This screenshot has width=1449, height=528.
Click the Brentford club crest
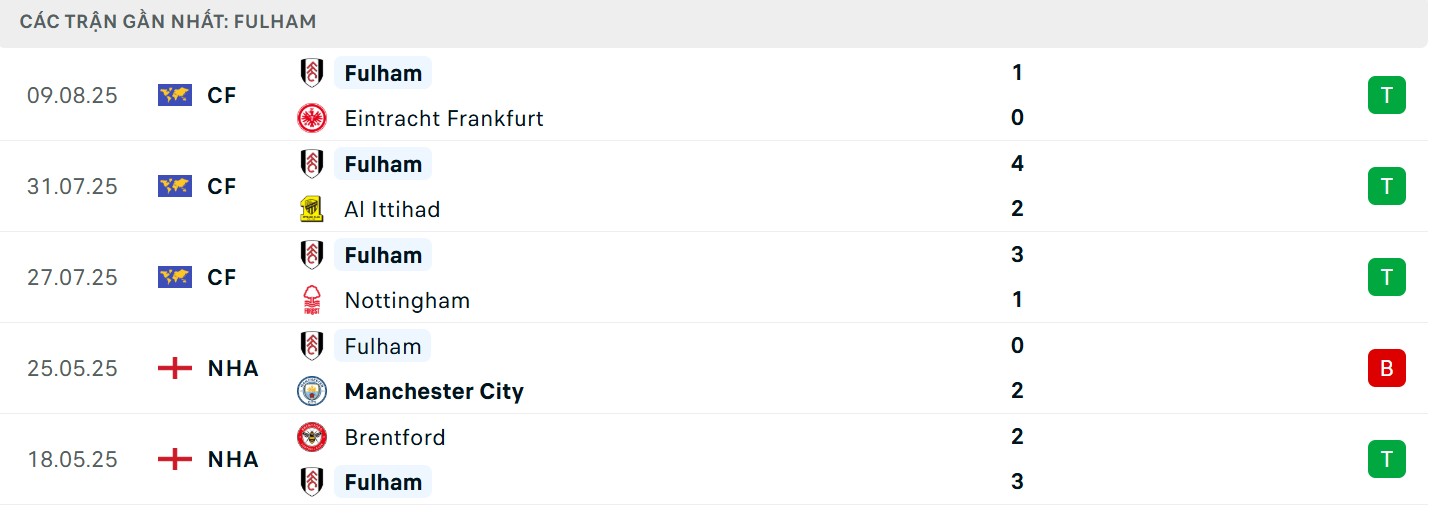pyautogui.click(x=312, y=437)
